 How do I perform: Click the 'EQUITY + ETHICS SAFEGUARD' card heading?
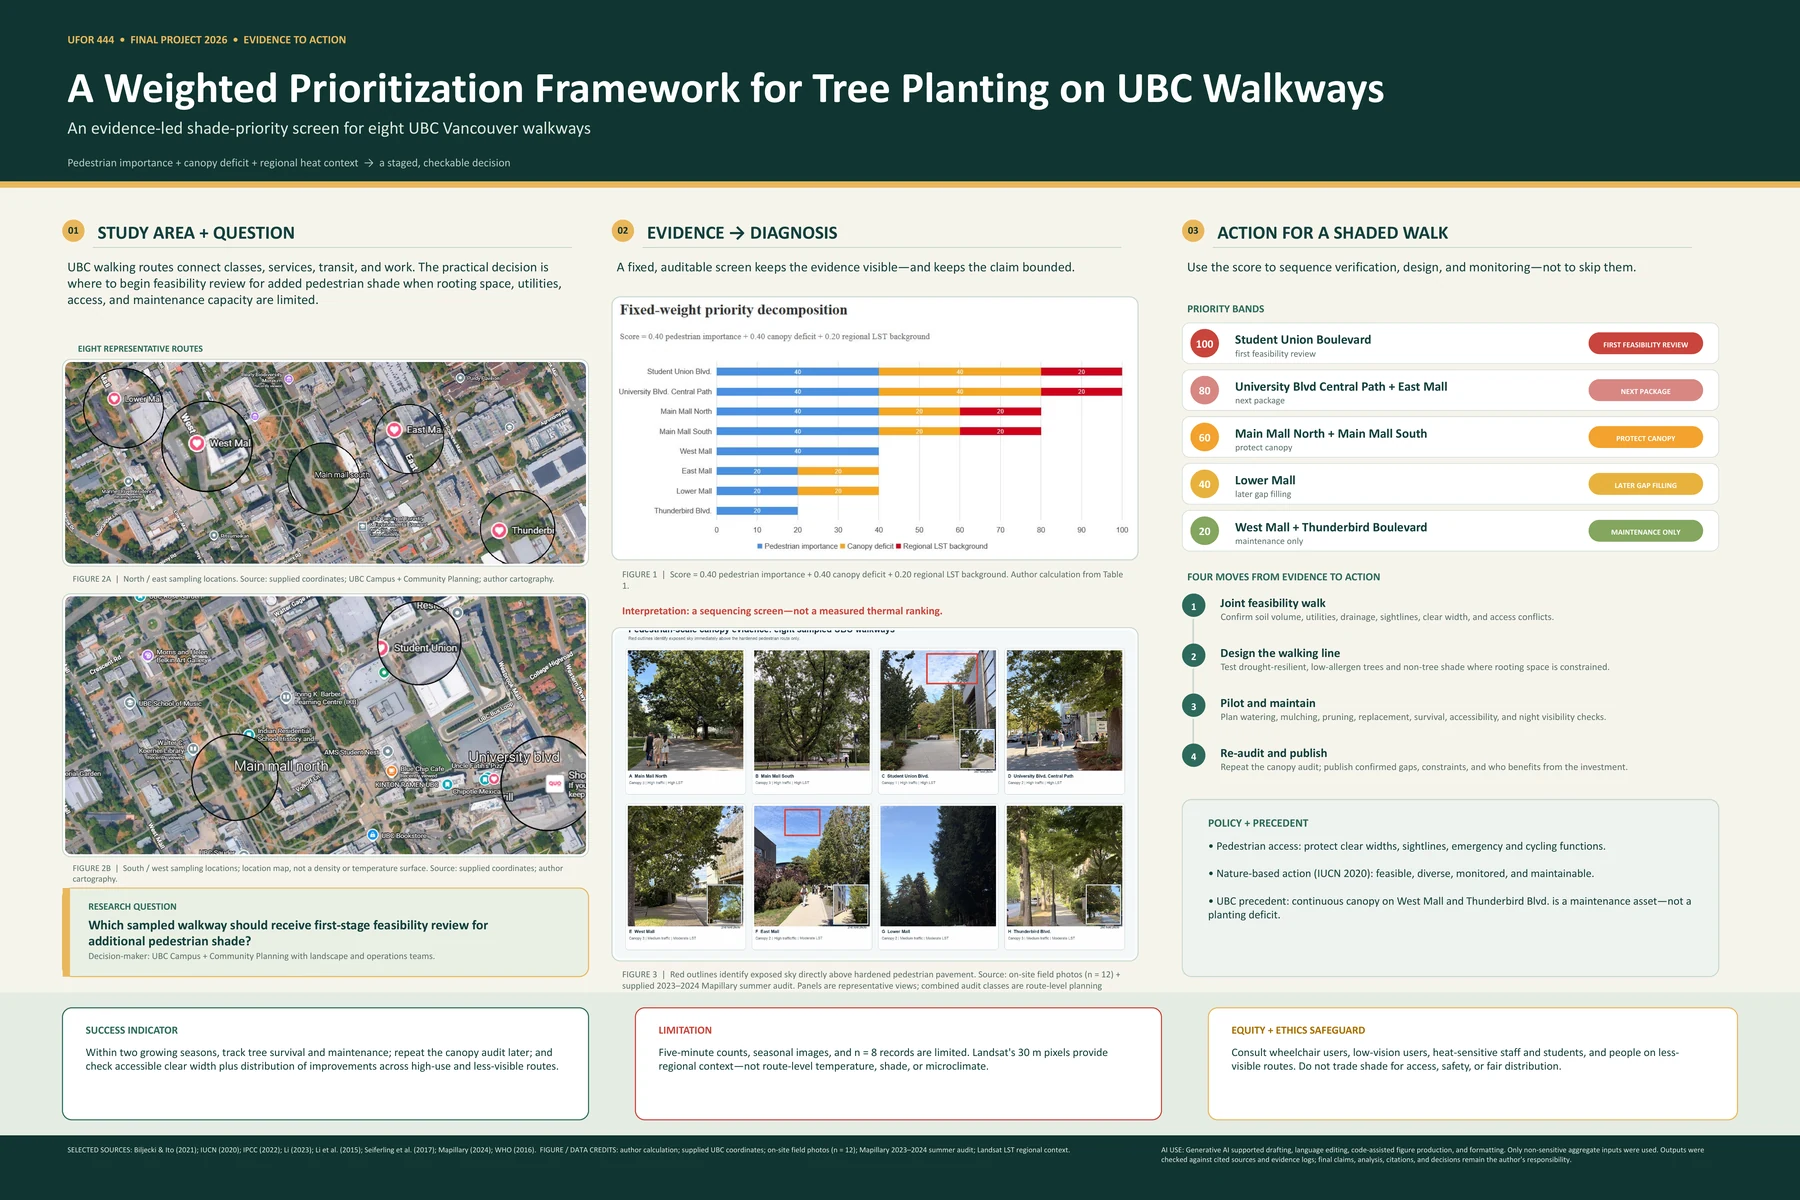[1298, 1030]
